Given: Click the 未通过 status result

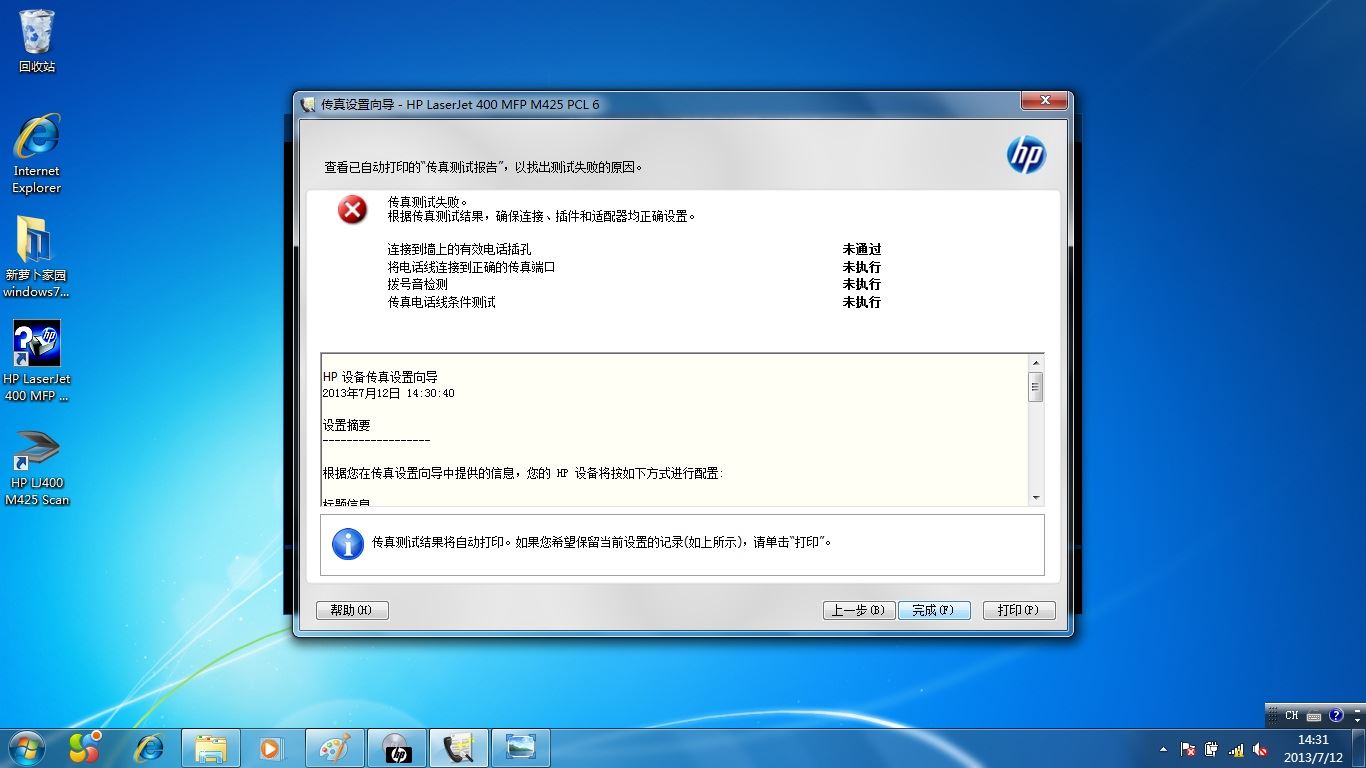Looking at the screenshot, I should coord(862,250).
